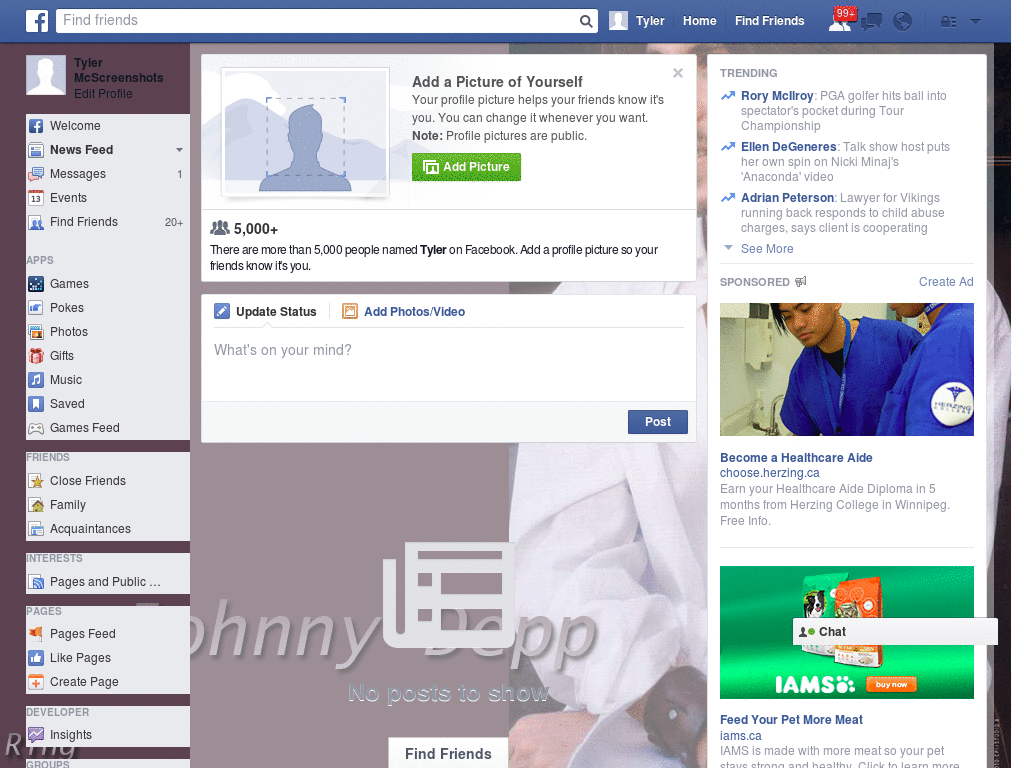The image size is (1024, 768).
Task: Click iams.ca ad URL
Action: click(x=741, y=736)
